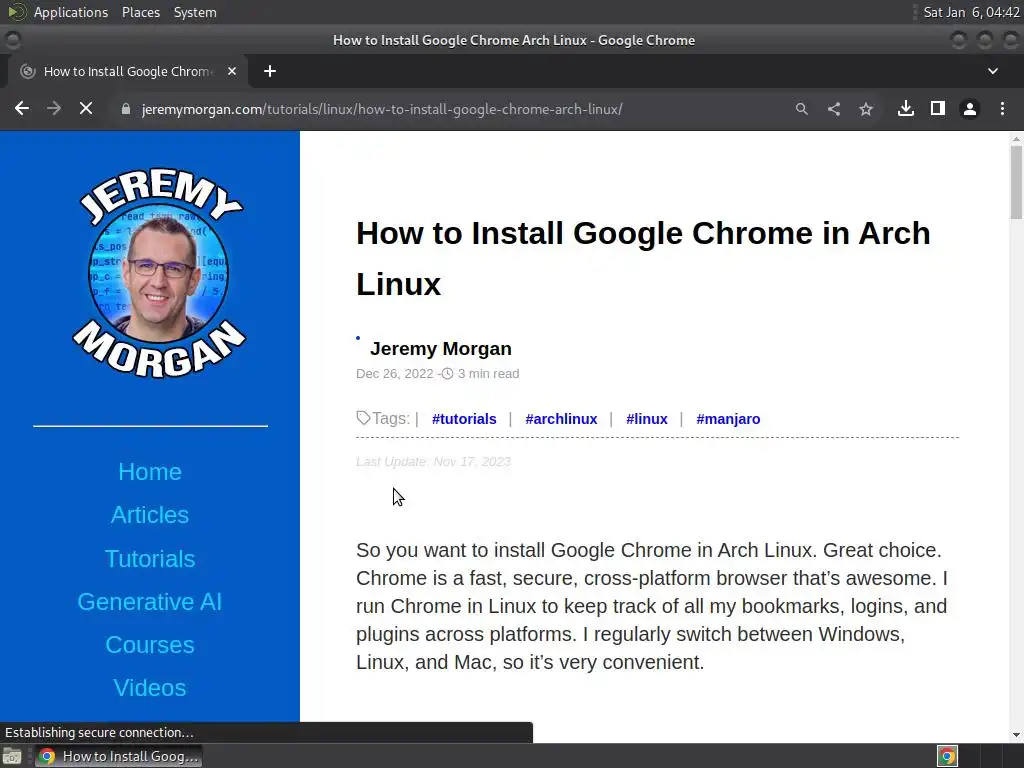Screen dimensions: 1024x768
Task: Click the tag icon beside Tags label
Action: coord(363,417)
